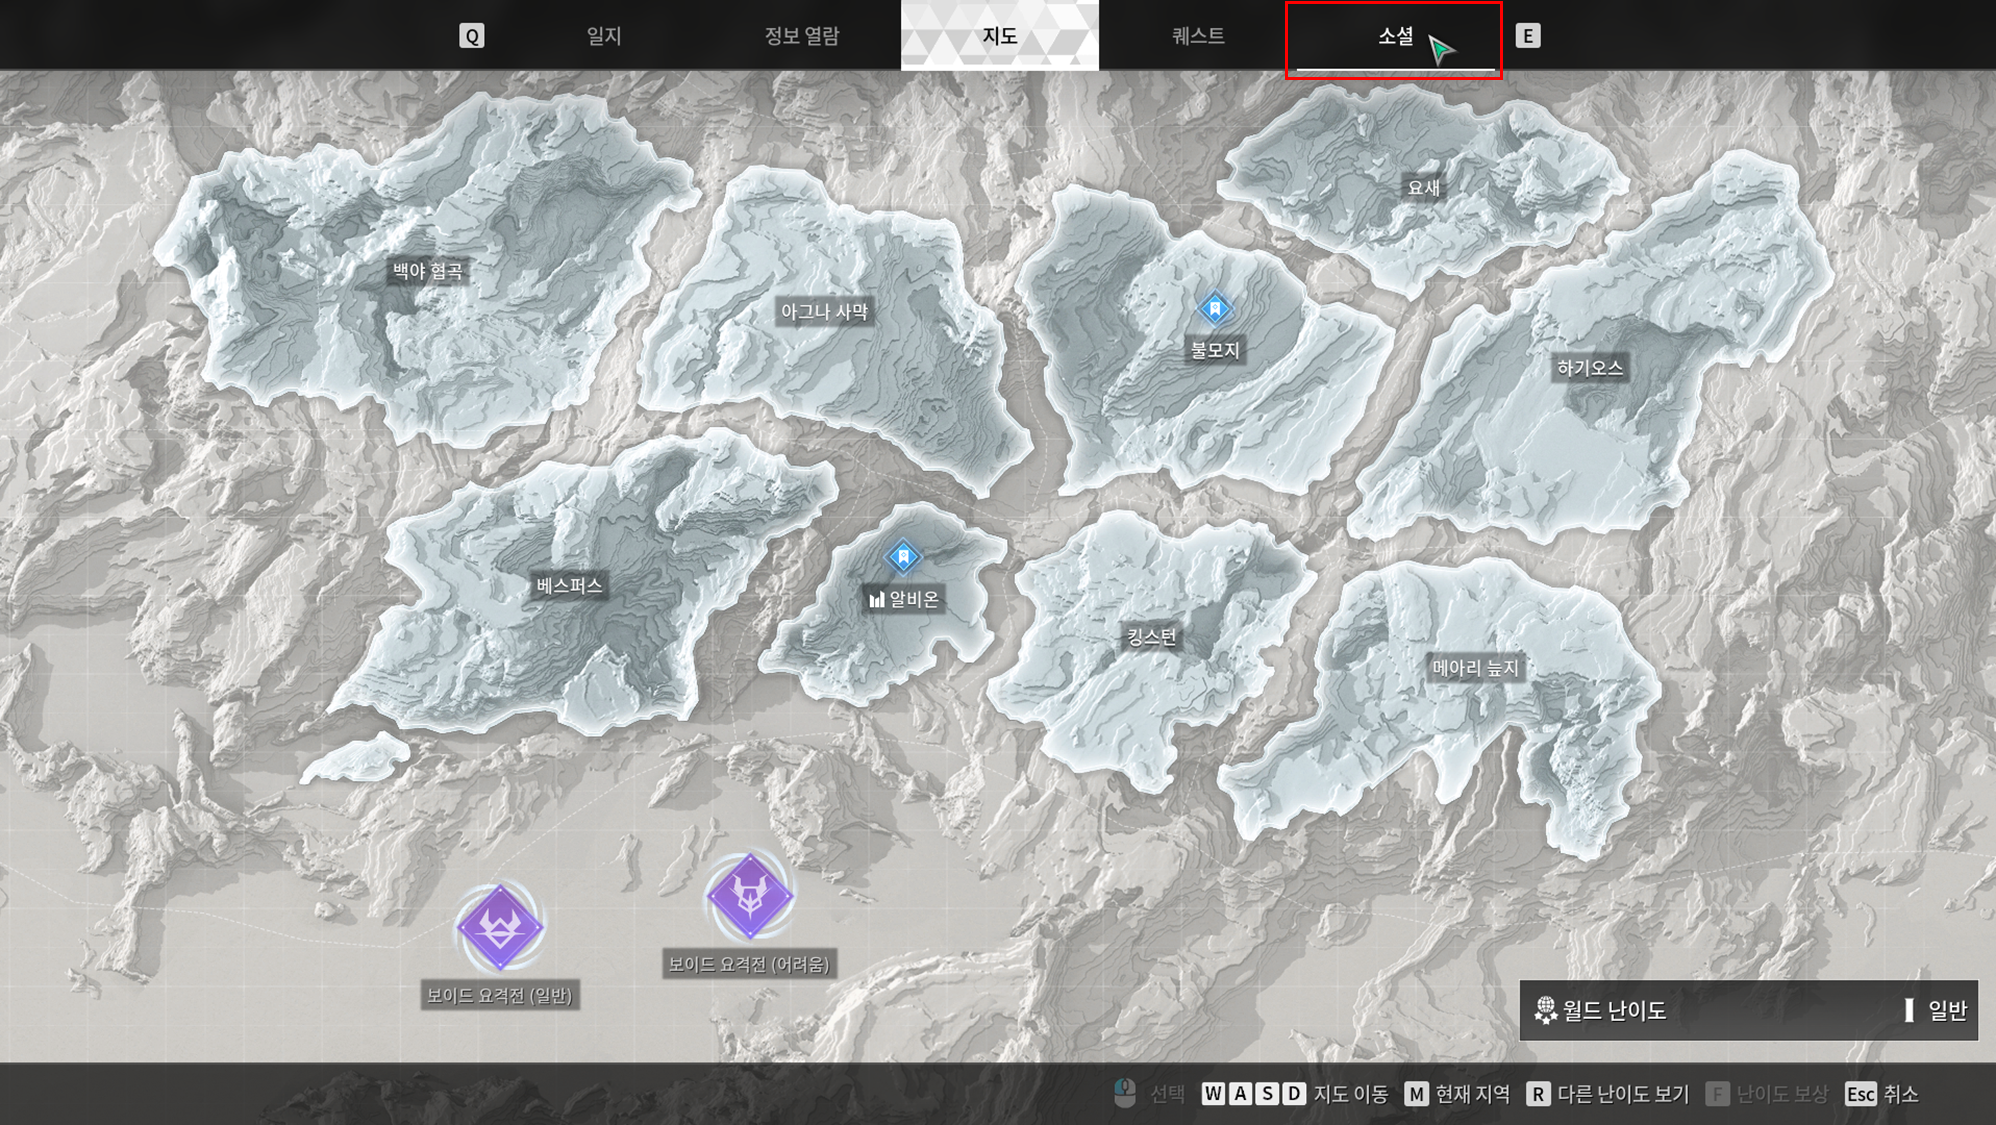Select the 킹스턴 region on map
Viewport: 1996px width, 1125px height.
[x=1152, y=637]
